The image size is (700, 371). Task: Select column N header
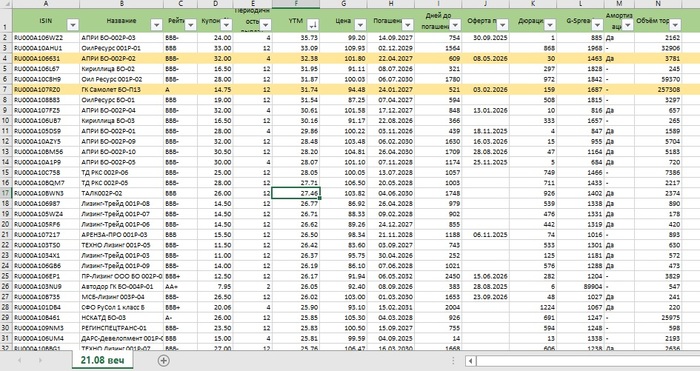tap(658, 4)
